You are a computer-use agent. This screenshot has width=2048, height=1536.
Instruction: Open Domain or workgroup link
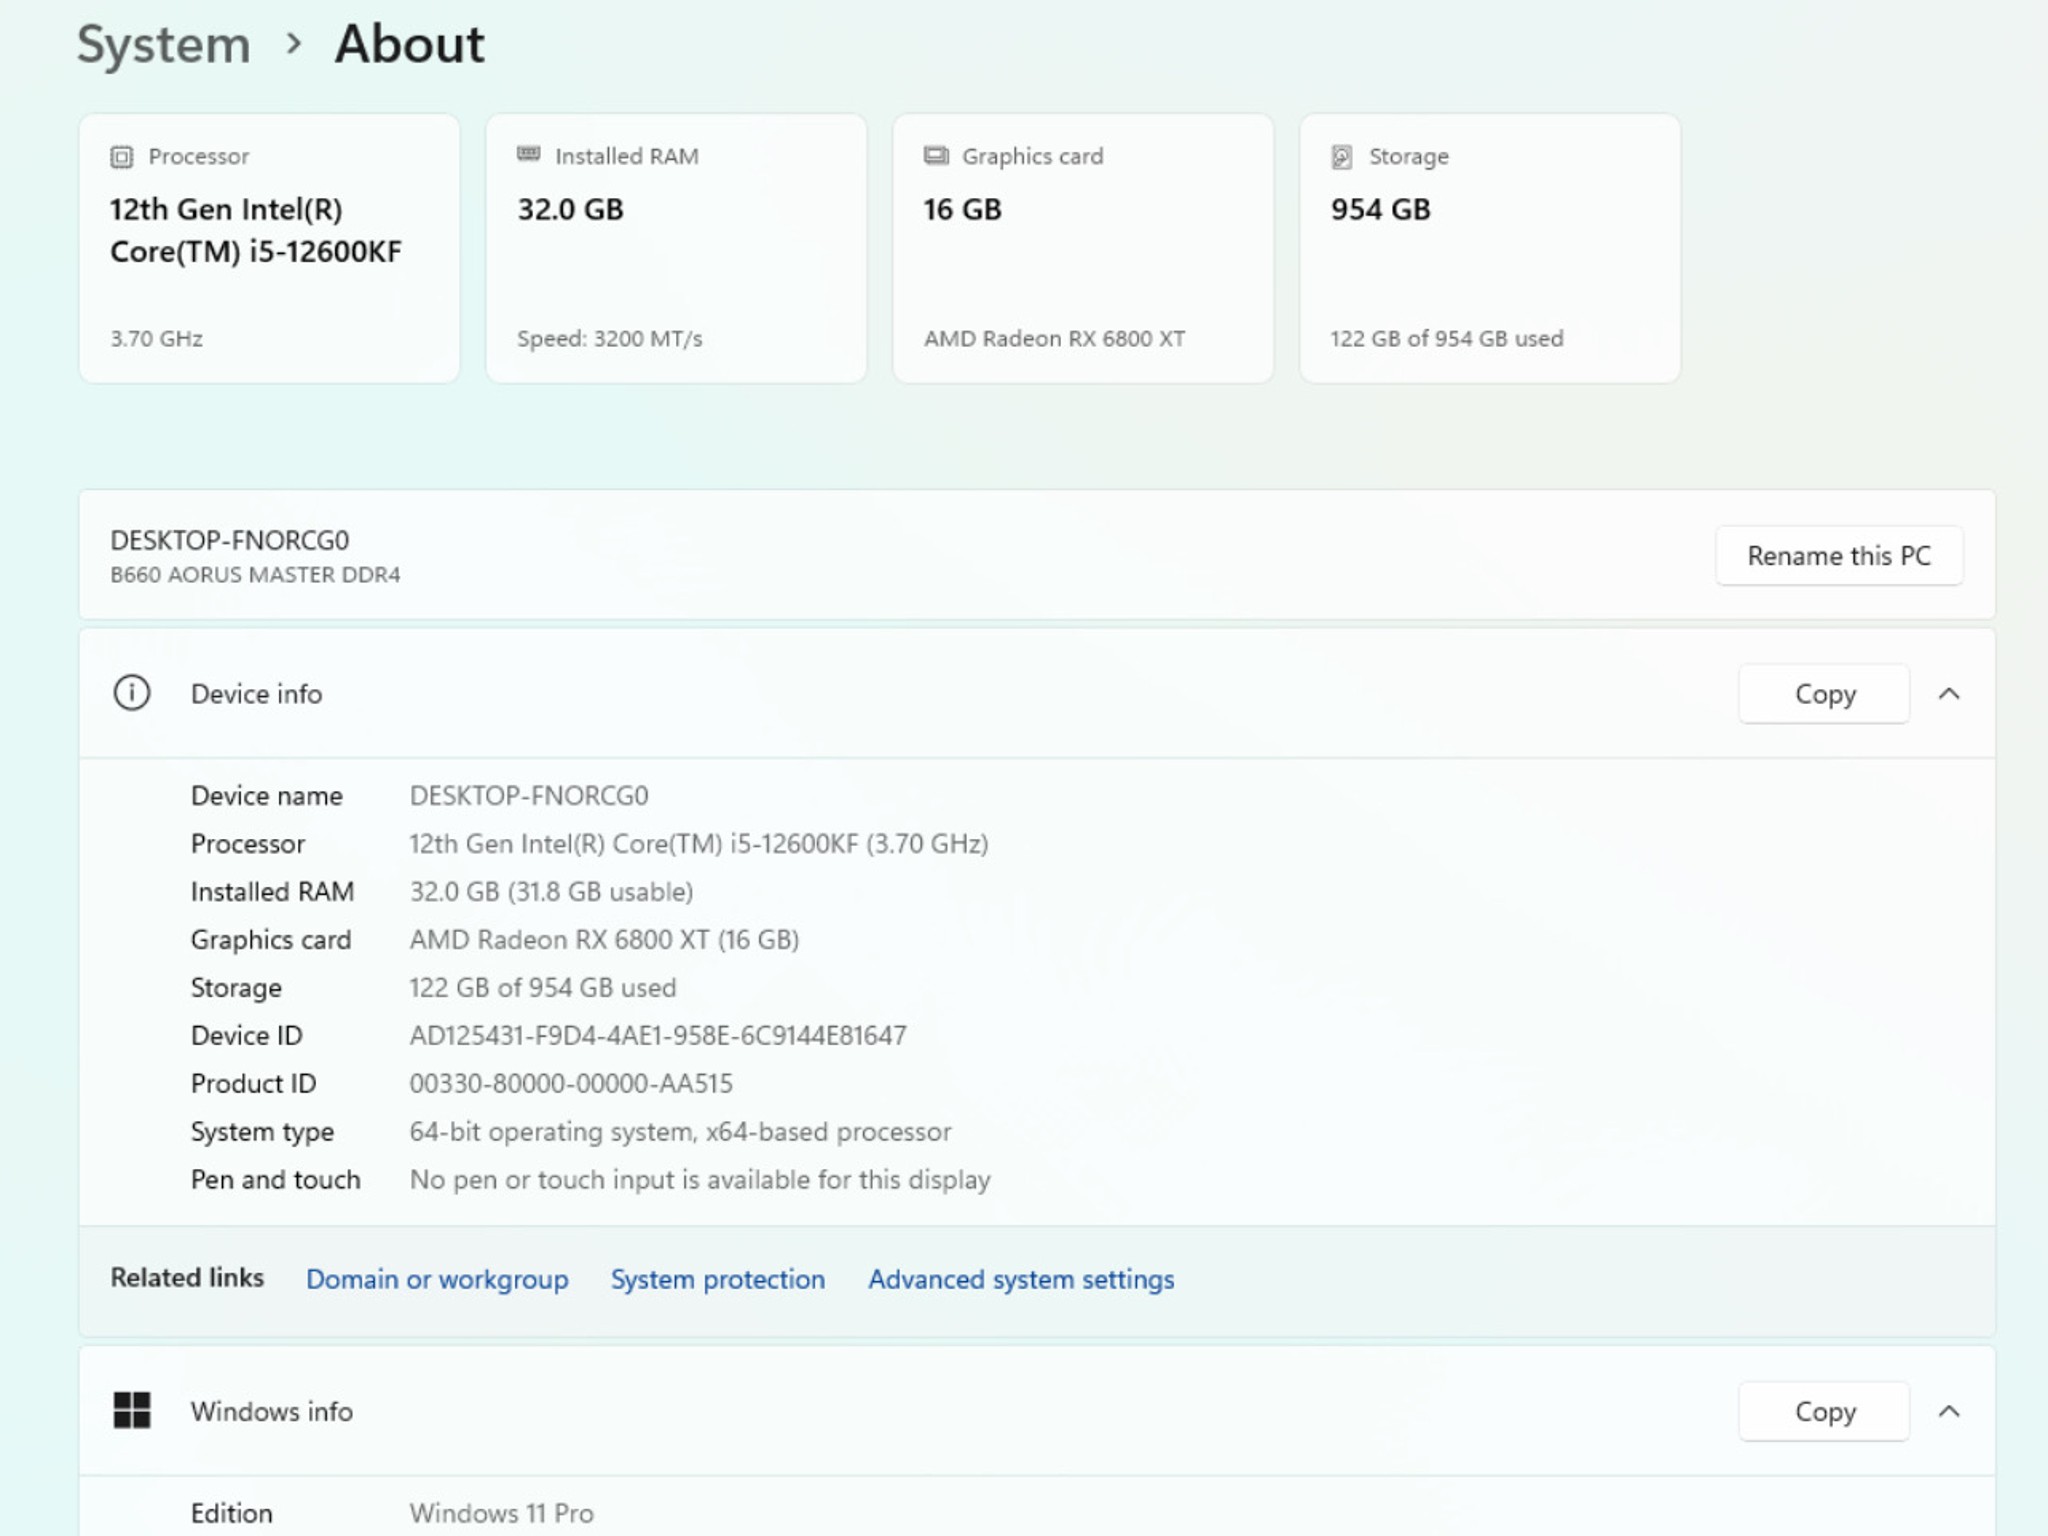pos(437,1279)
